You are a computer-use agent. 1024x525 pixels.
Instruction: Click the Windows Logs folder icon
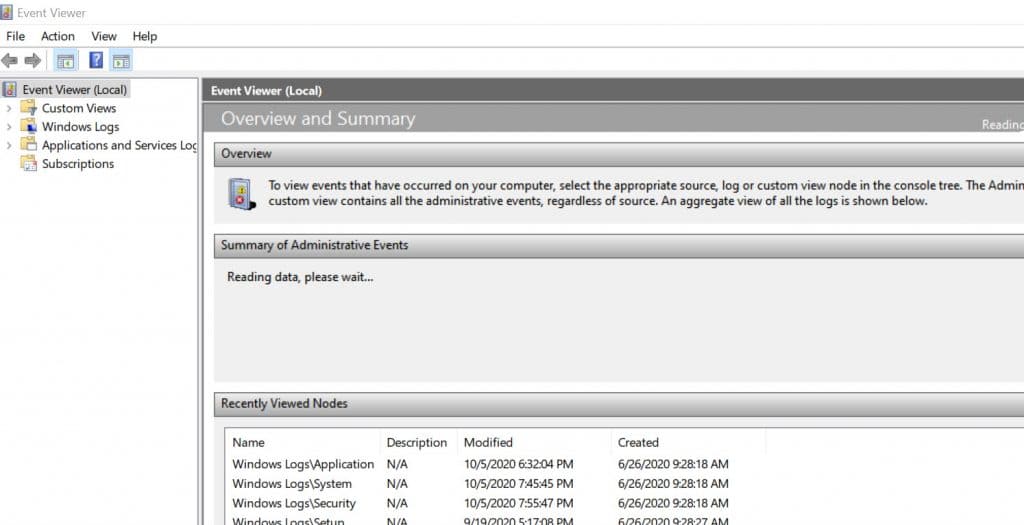[x=28, y=127]
